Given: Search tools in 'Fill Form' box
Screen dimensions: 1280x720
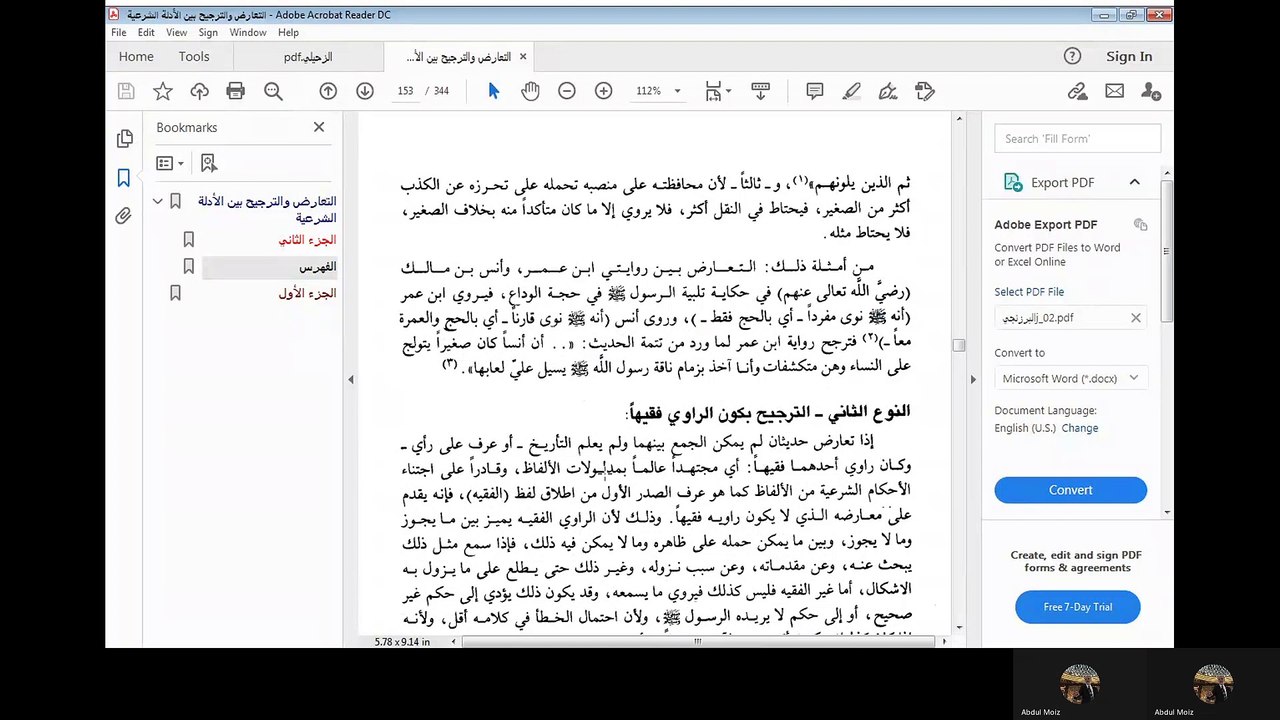Looking at the screenshot, I should (x=1077, y=139).
